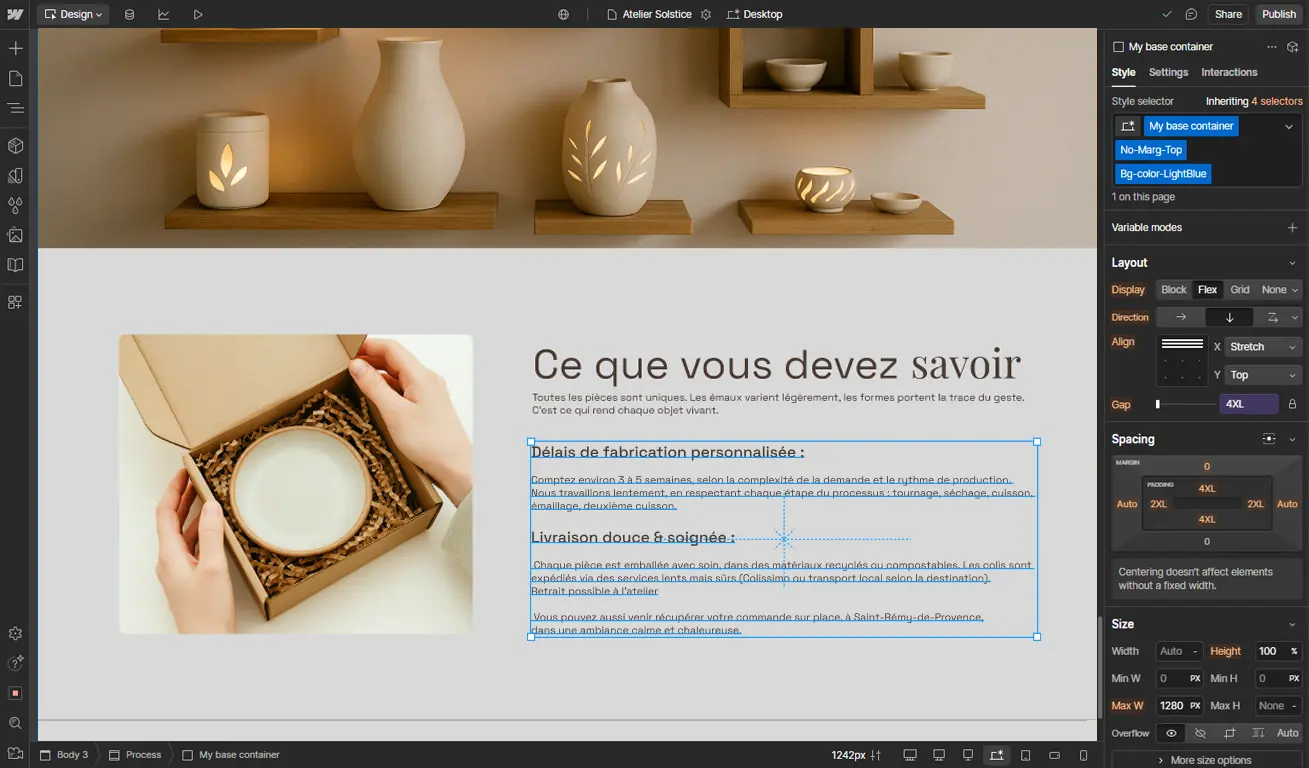
Task: Switch to the Style tab
Action: (x=1124, y=72)
